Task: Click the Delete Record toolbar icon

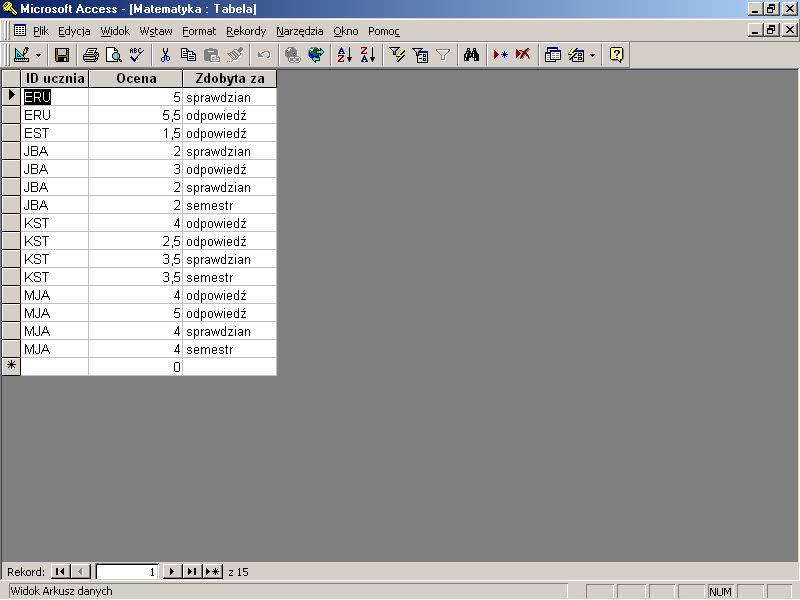Action: tap(523, 55)
